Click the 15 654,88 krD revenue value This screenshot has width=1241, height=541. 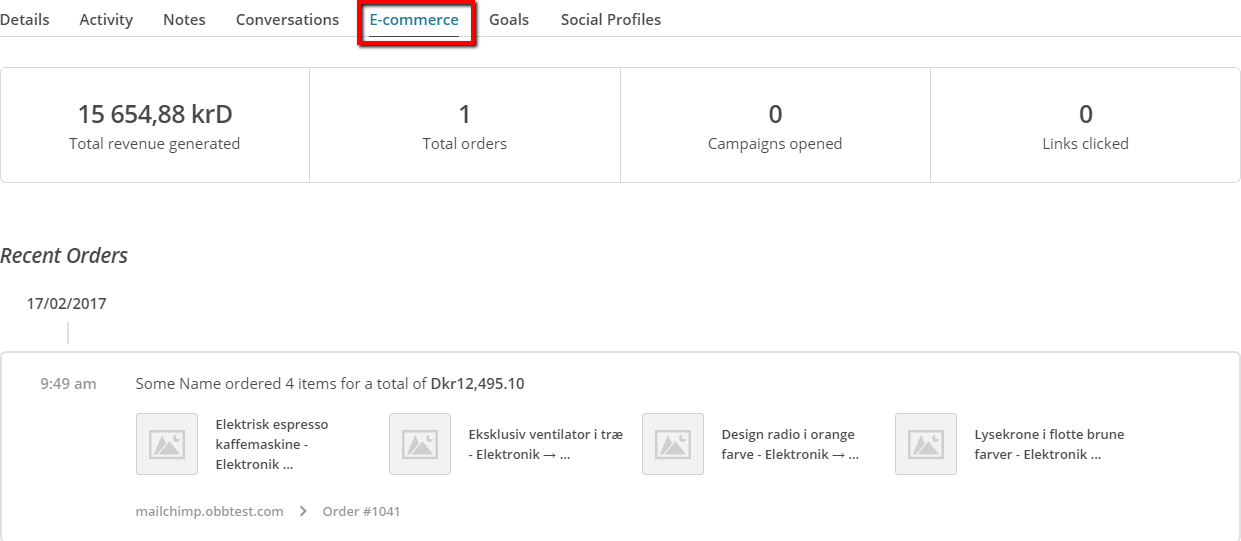155,114
